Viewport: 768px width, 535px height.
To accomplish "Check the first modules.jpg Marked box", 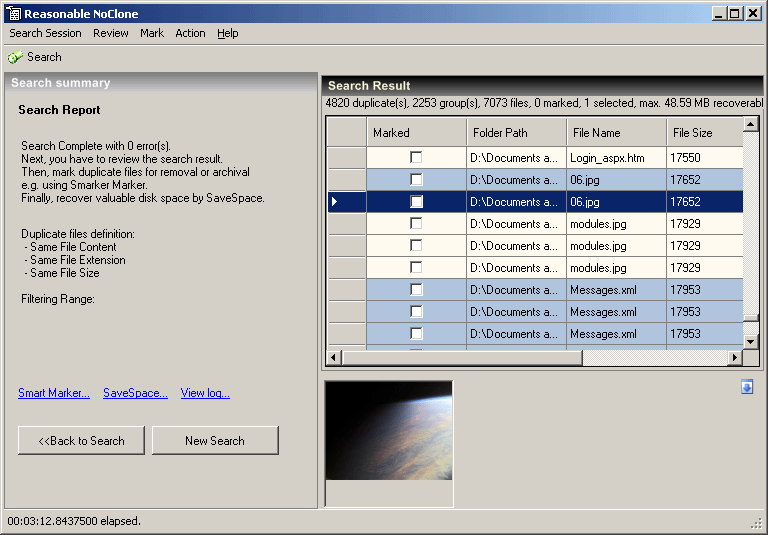I will (416, 224).
